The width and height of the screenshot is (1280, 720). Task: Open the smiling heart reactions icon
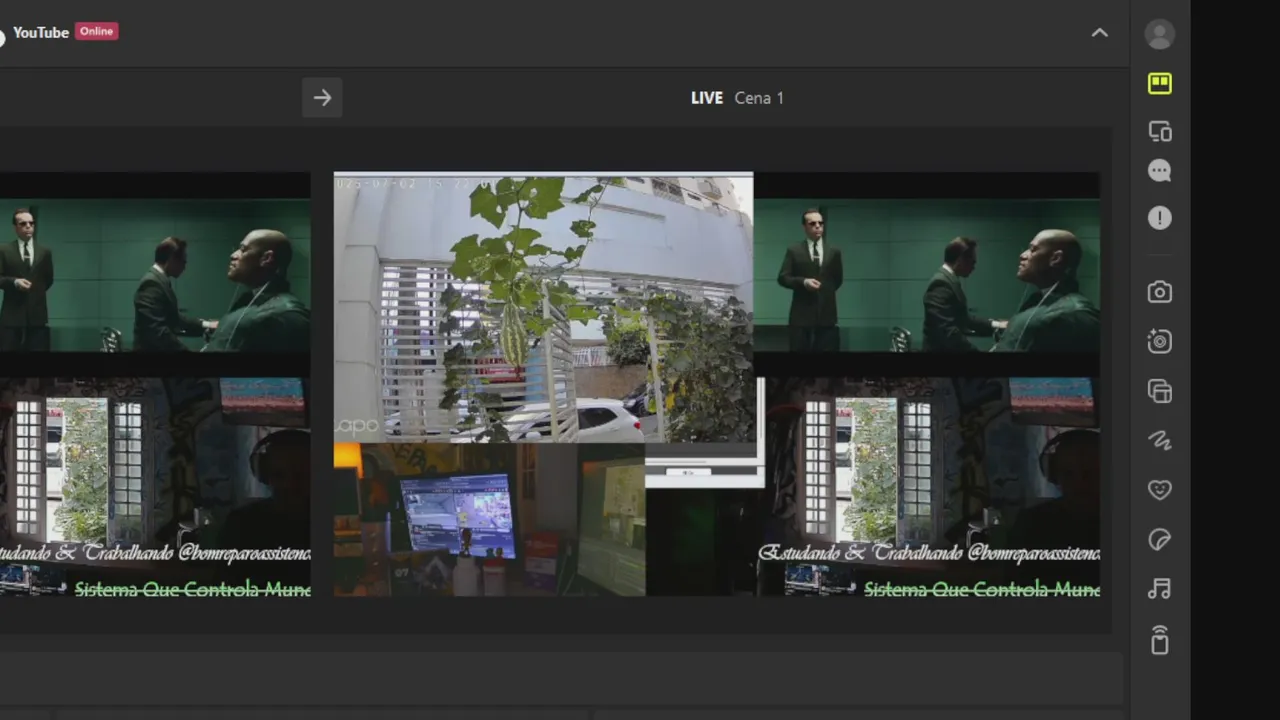[x=1160, y=490]
